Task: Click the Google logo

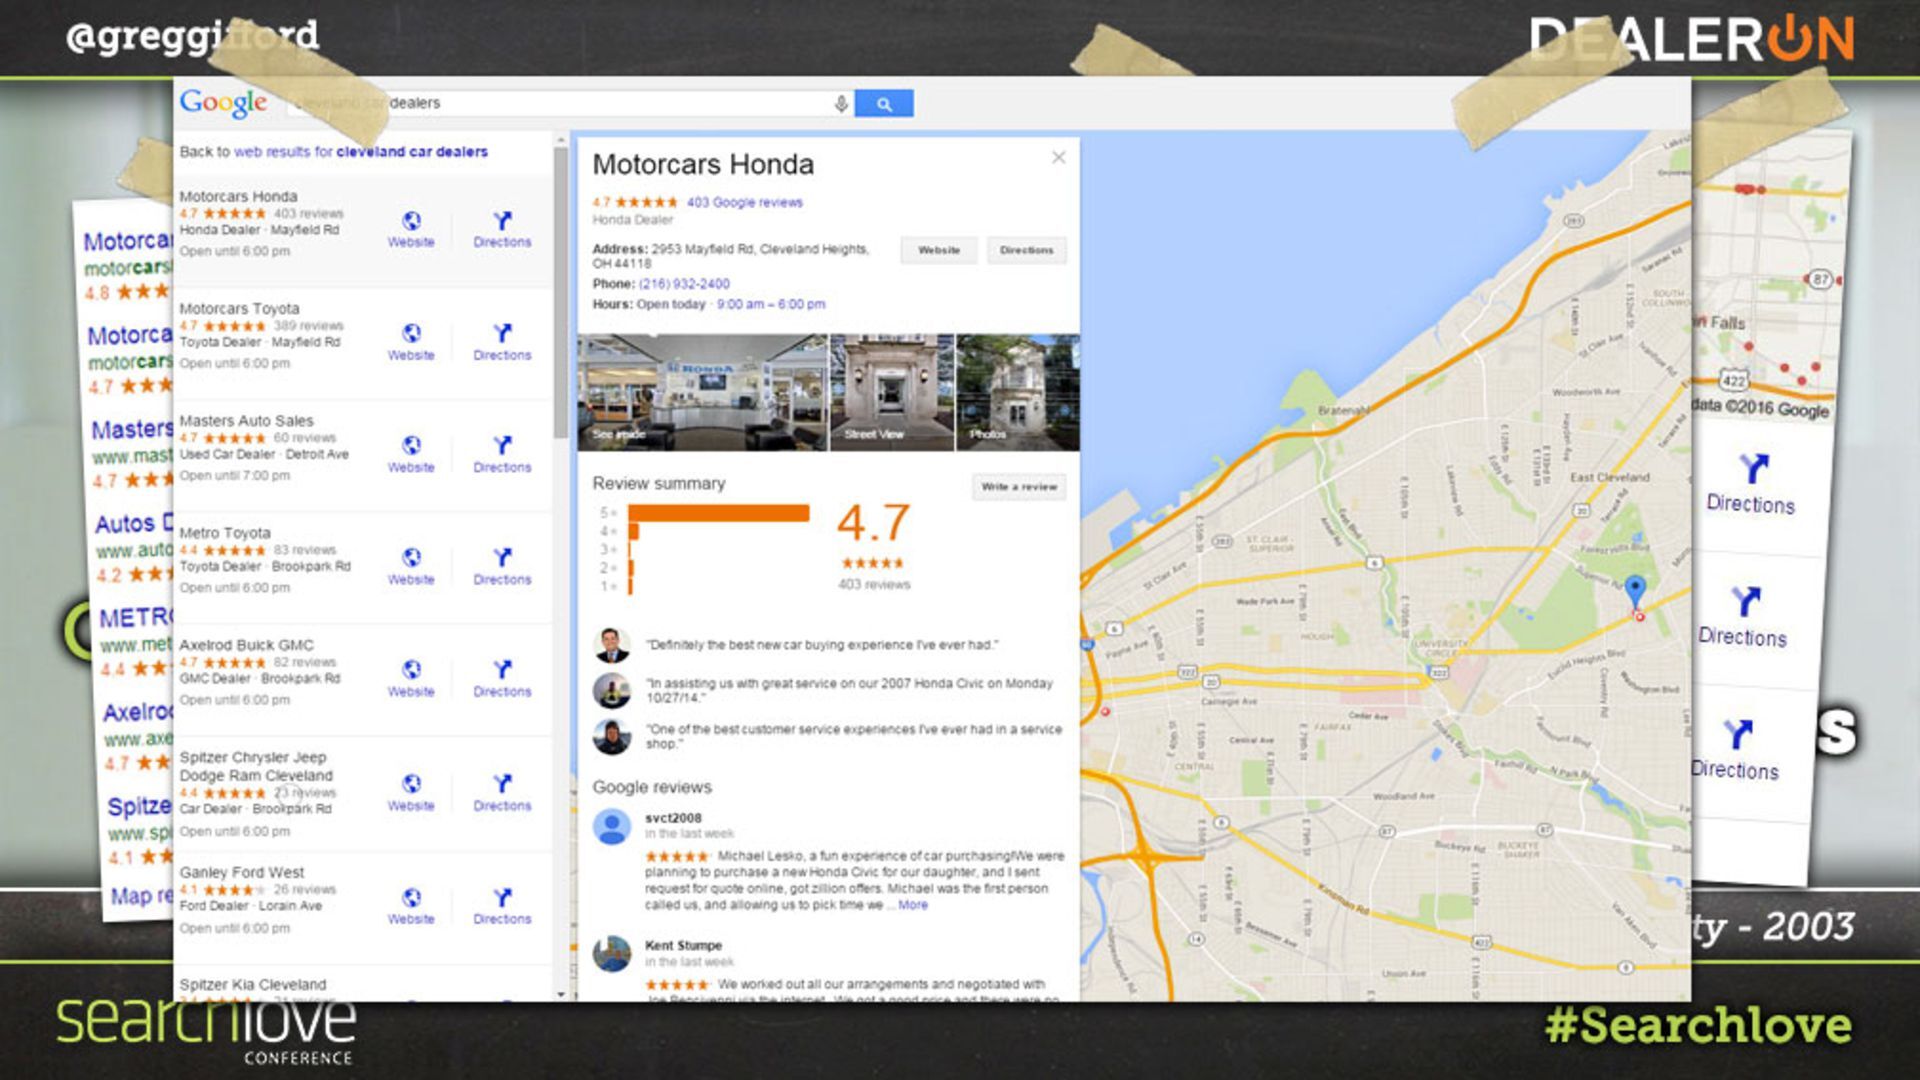Action: click(x=224, y=103)
